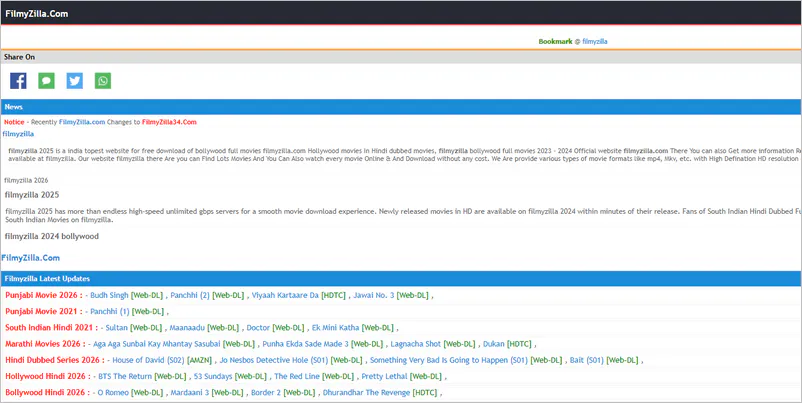Open the large blue FilmyZilla.Com link

[31, 258]
